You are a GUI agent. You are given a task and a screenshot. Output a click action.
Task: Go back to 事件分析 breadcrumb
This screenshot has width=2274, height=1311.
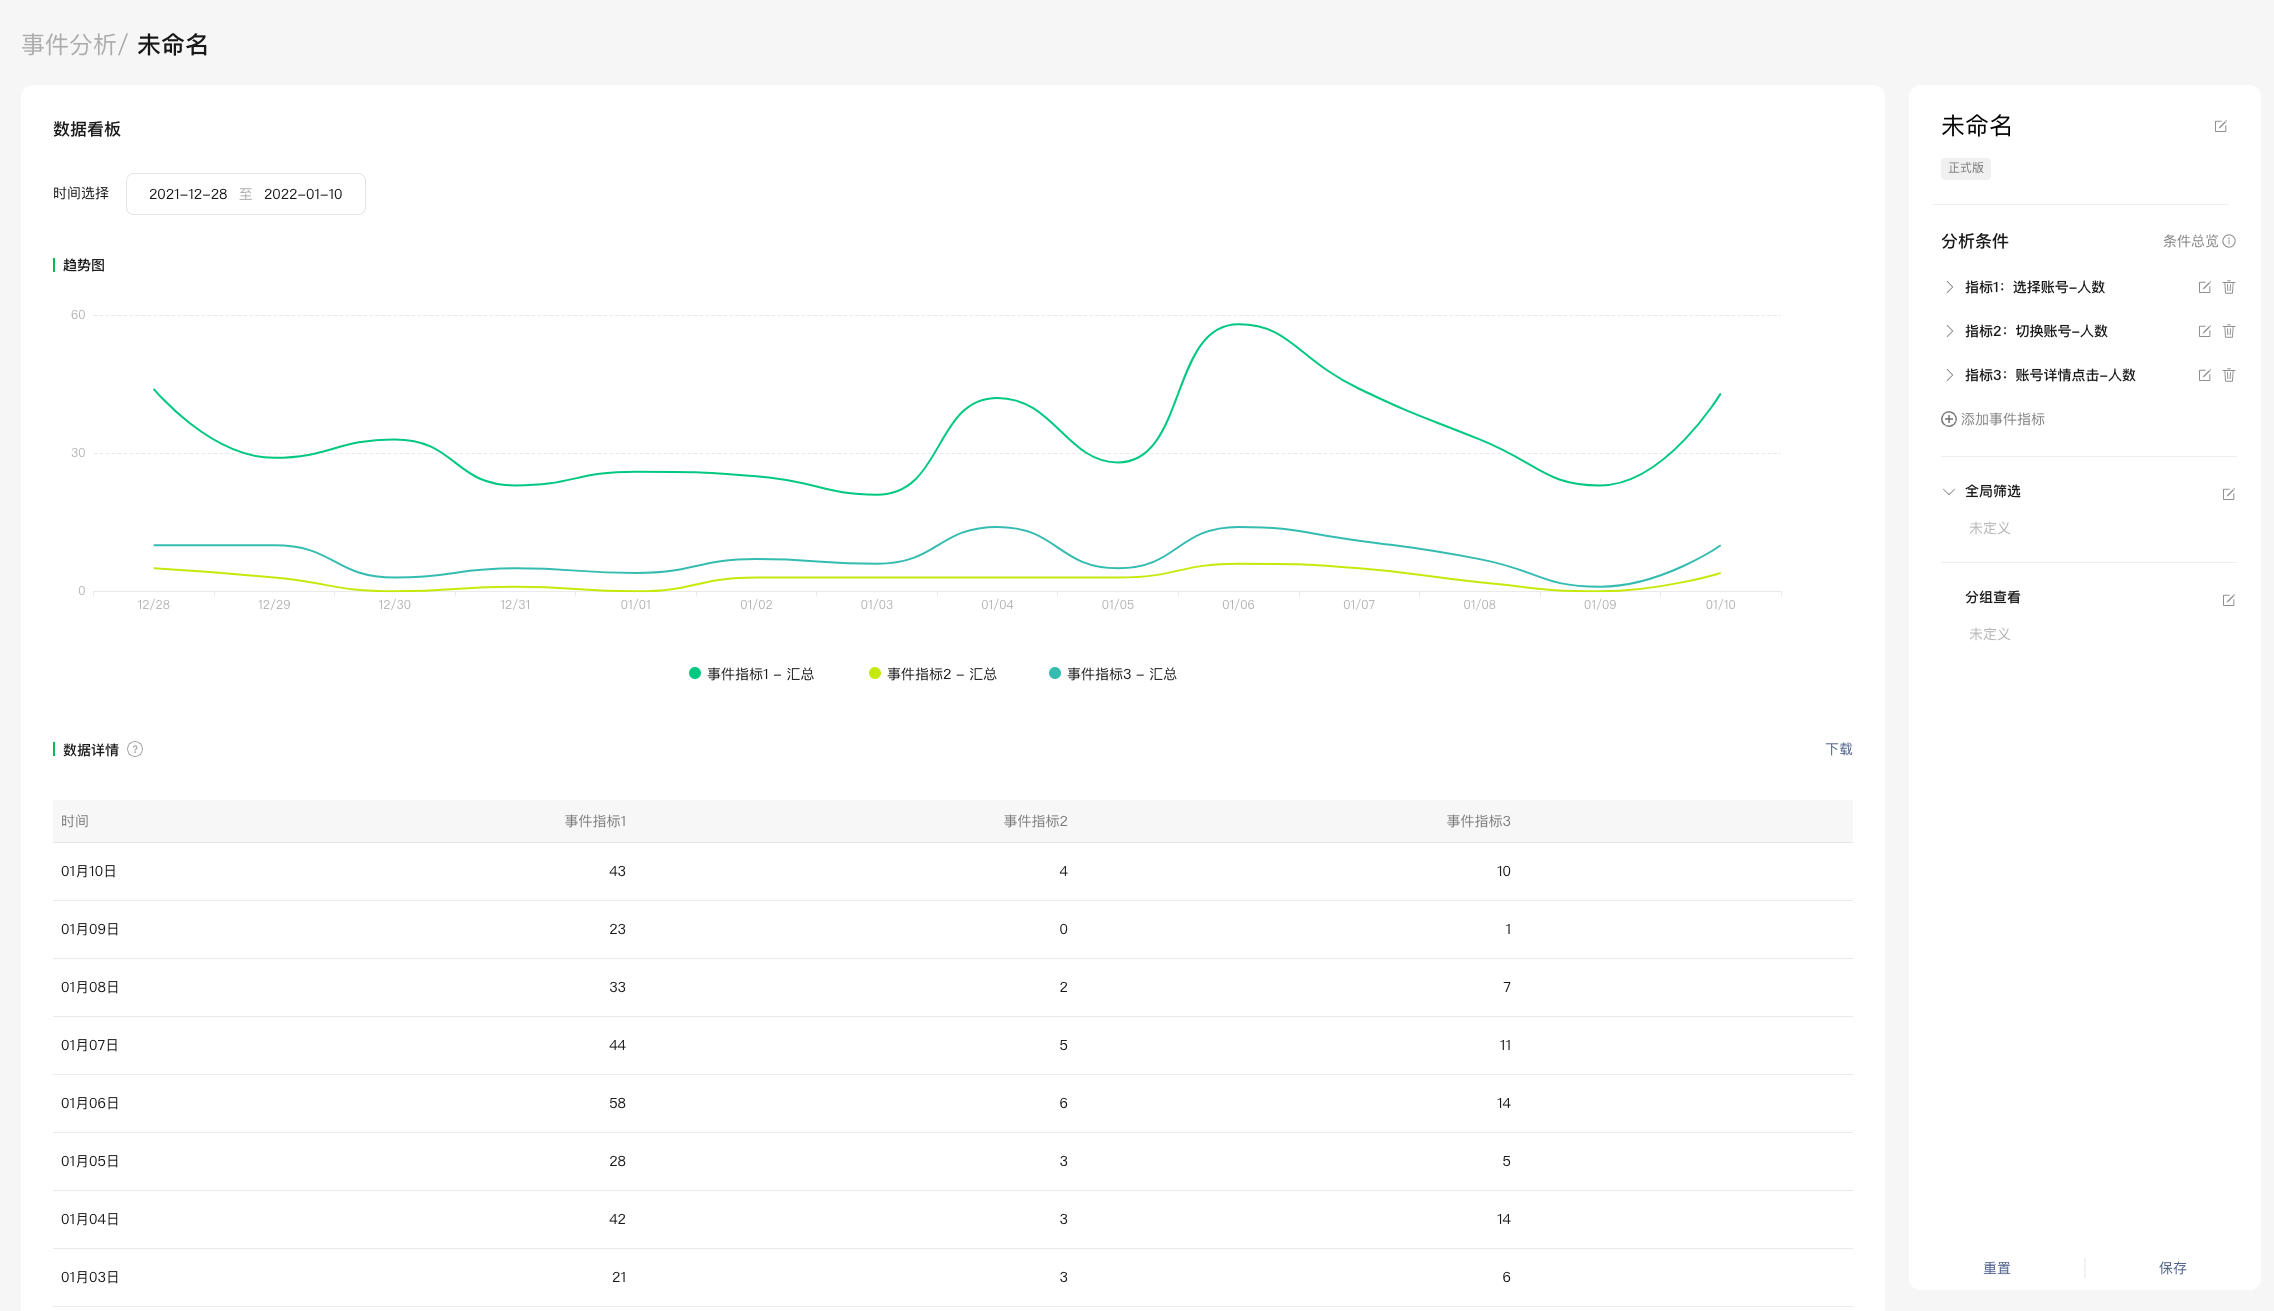point(70,45)
